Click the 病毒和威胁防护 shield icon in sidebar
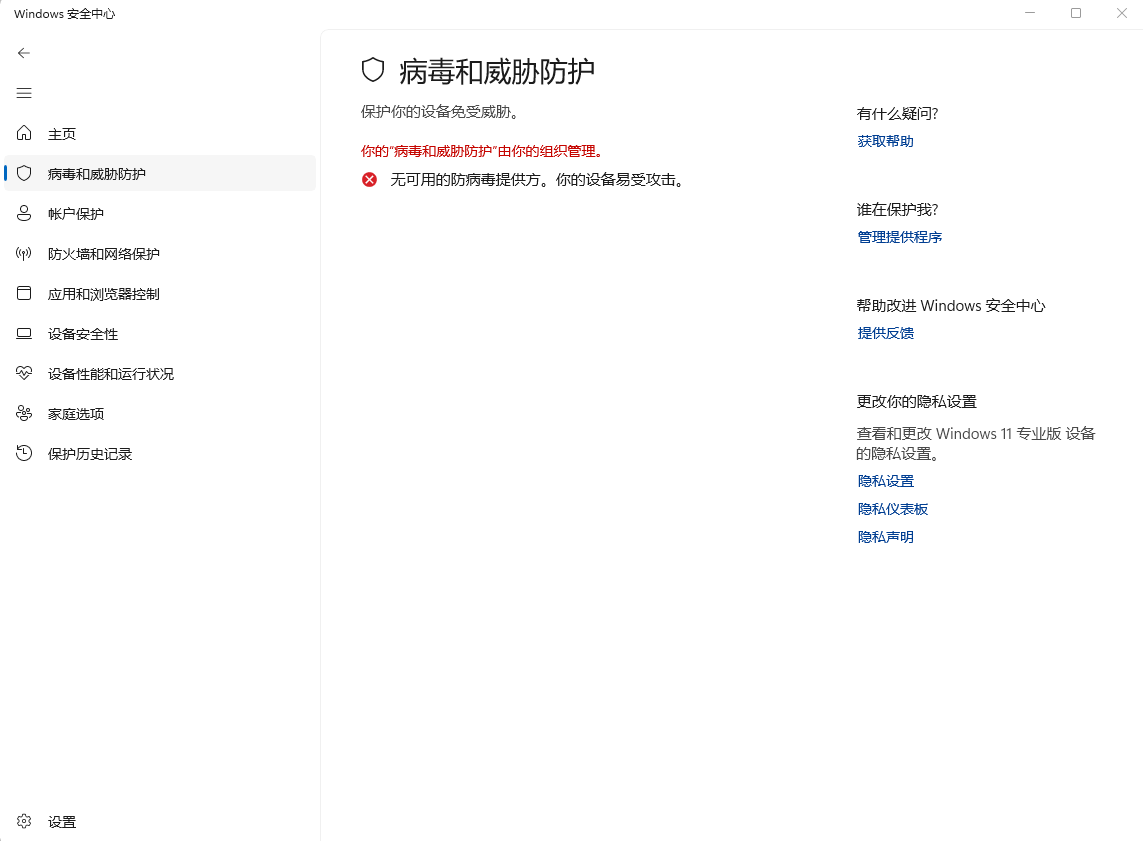Image resolution: width=1143 pixels, height=841 pixels. (x=24, y=173)
